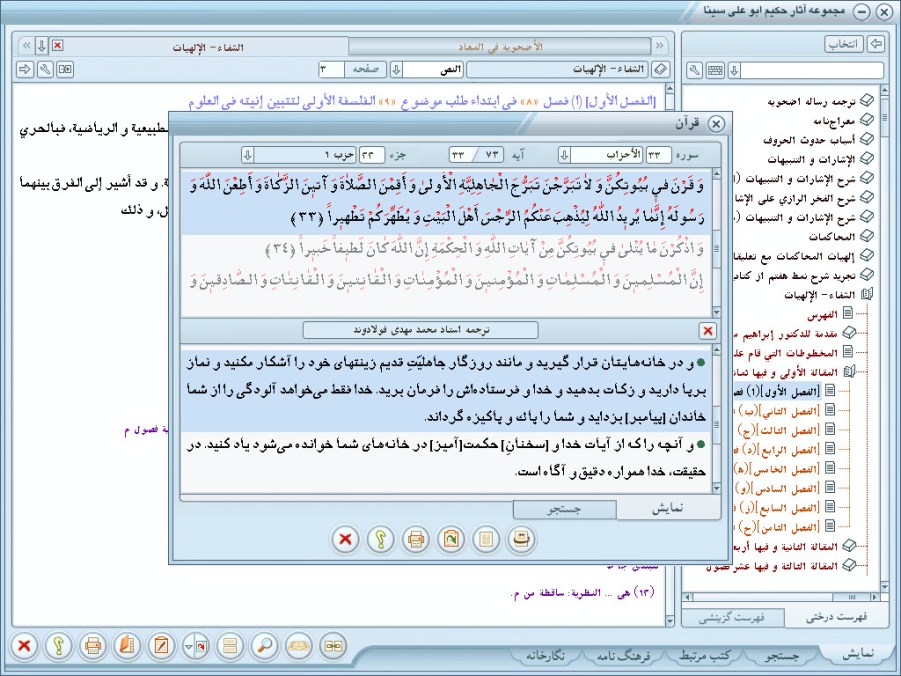Click the page number input field

tap(330, 69)
